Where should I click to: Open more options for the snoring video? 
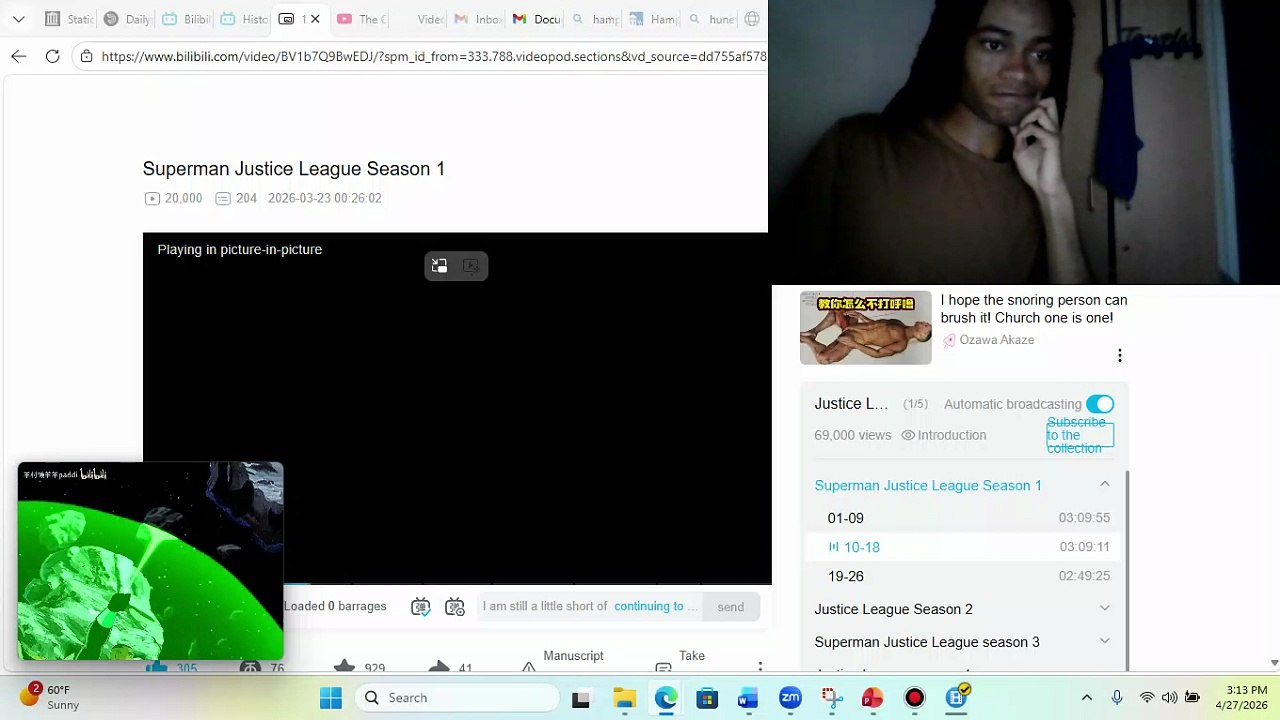click(1120, 355)
